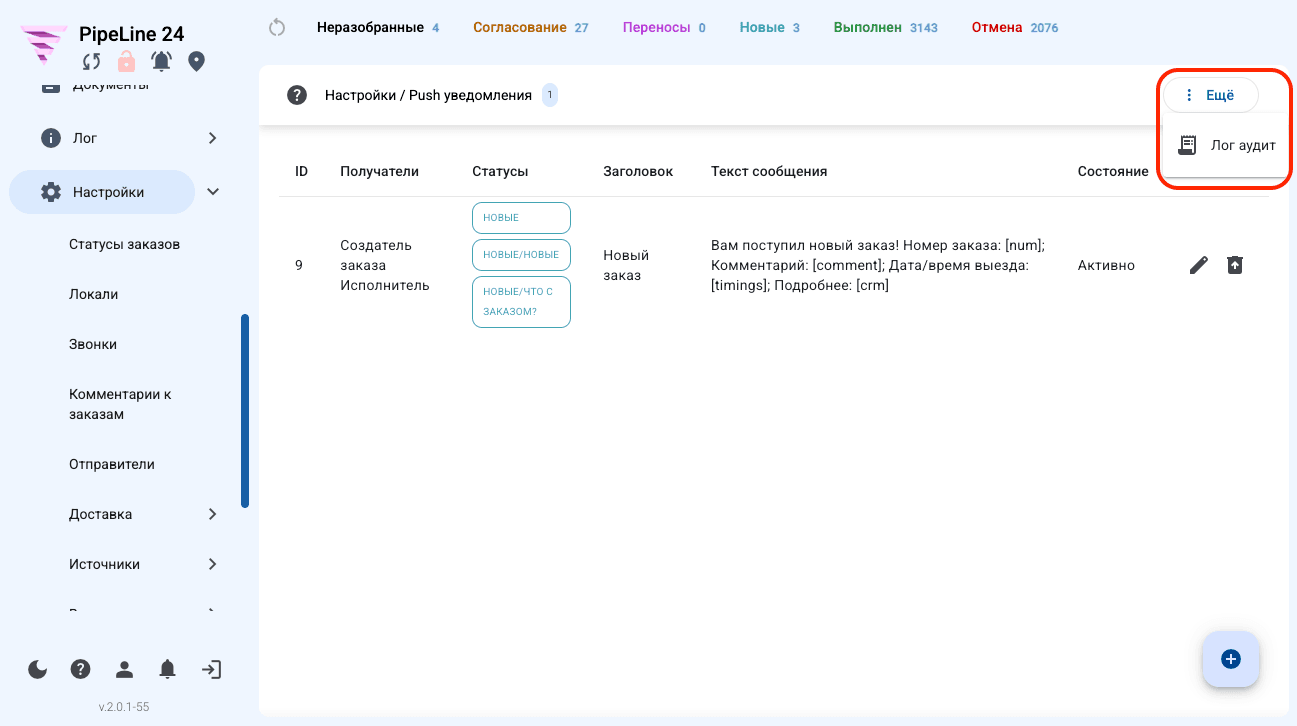
Task: Click the refresh icon beside Неразобранные
Action: pyautogui.click(x=278, y=28)
